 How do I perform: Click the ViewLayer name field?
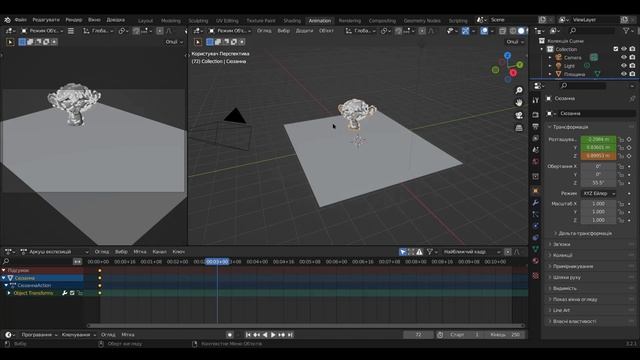click(595, 20)
